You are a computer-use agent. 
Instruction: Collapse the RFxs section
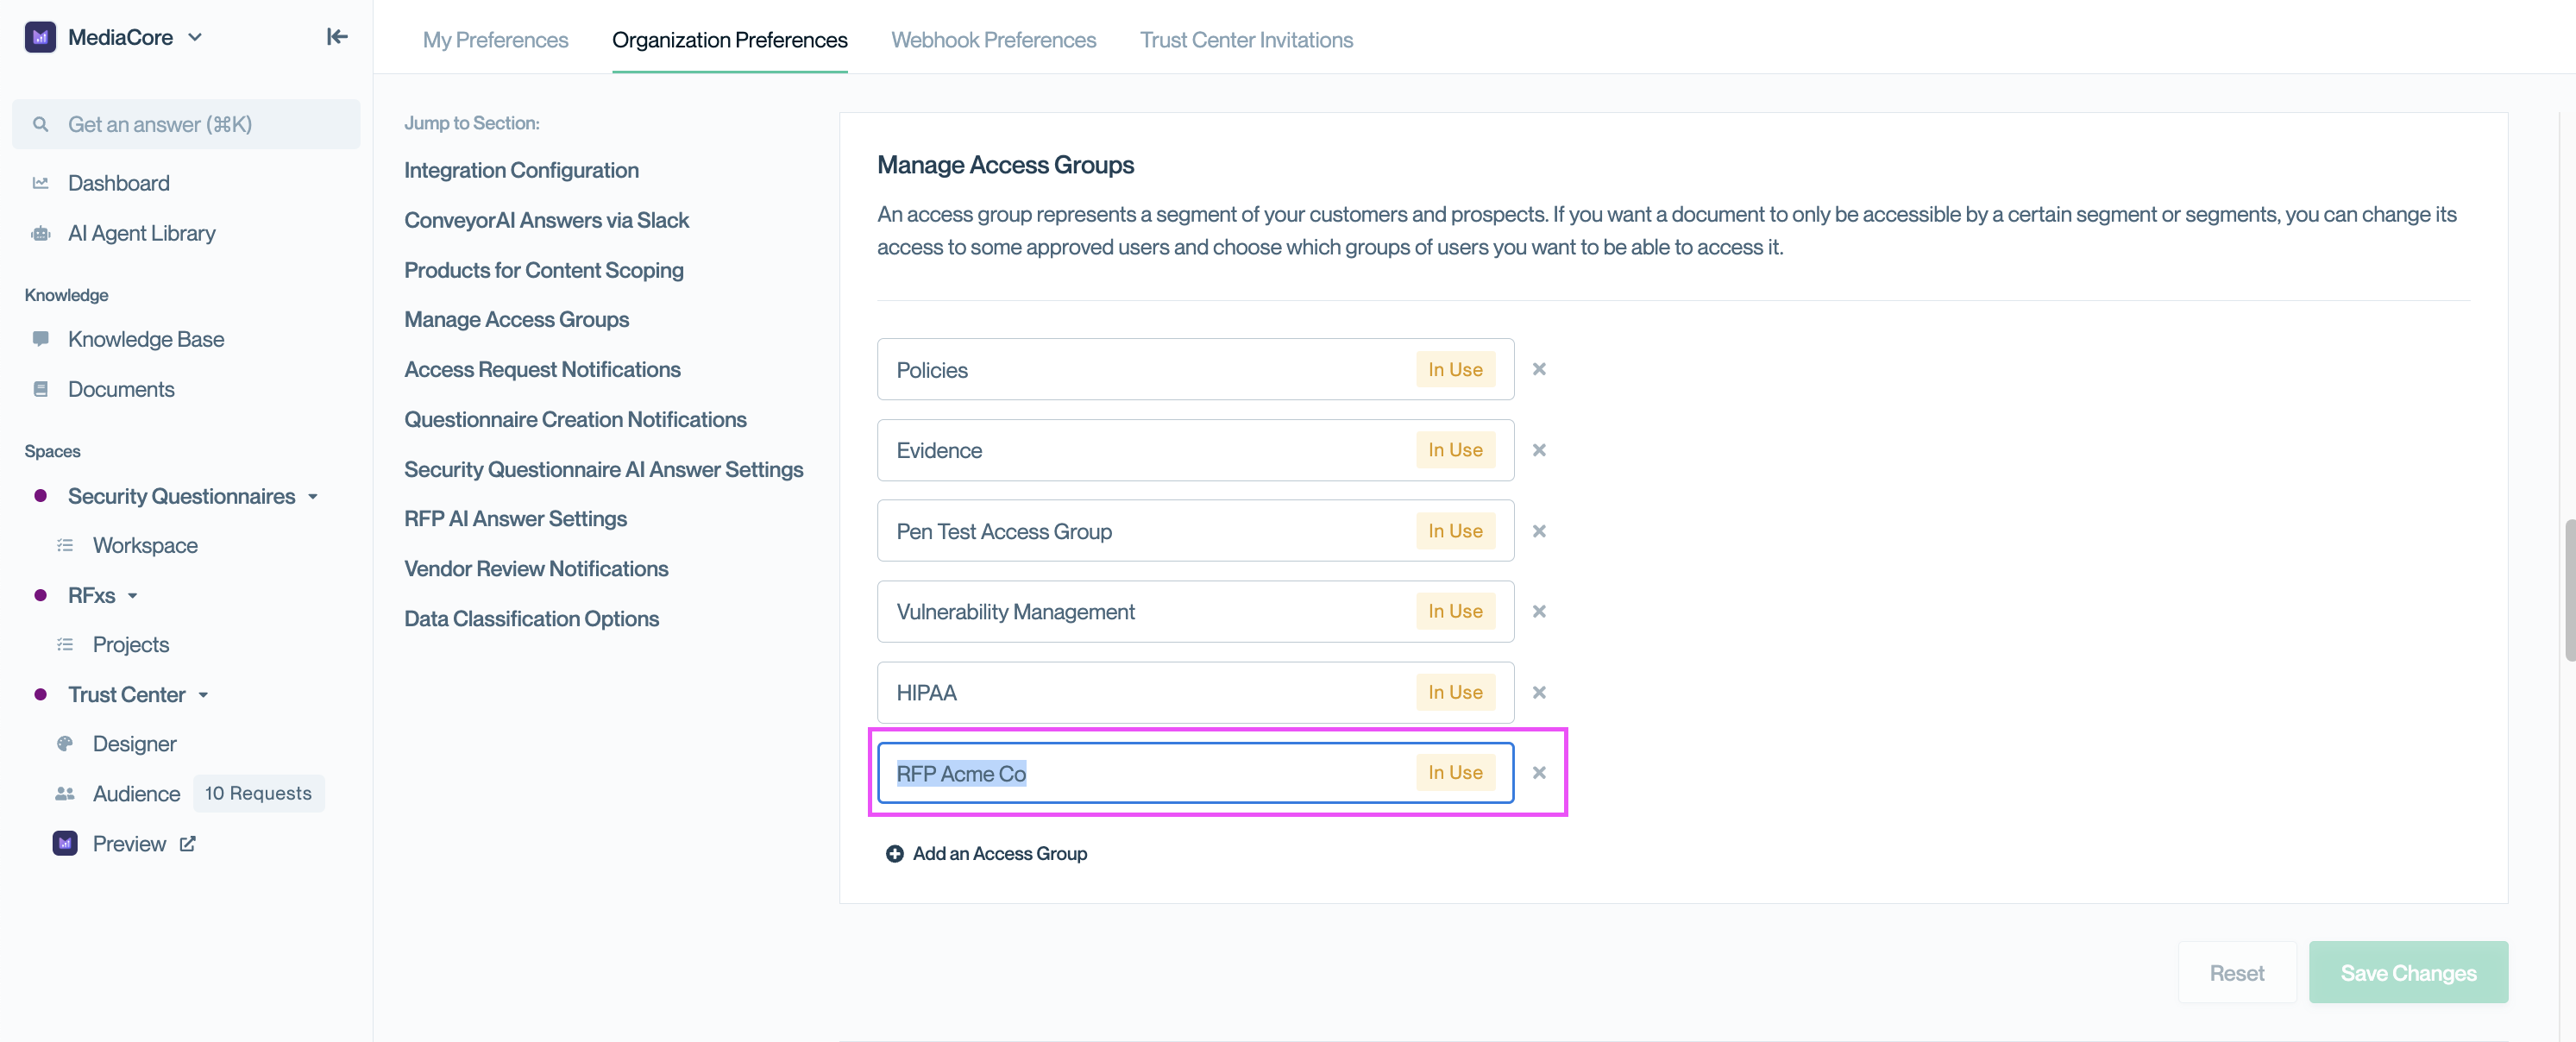pos(132,595)
